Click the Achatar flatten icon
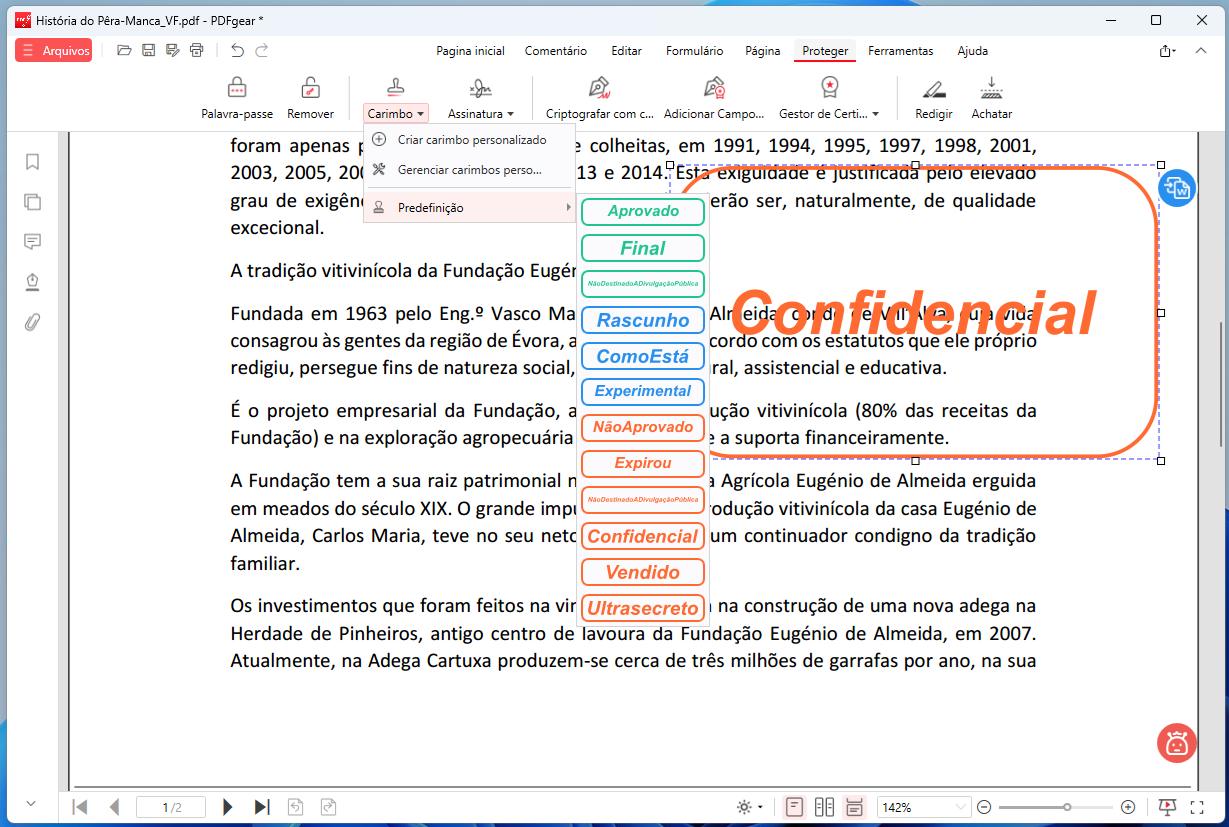 [x=991, y=89]
